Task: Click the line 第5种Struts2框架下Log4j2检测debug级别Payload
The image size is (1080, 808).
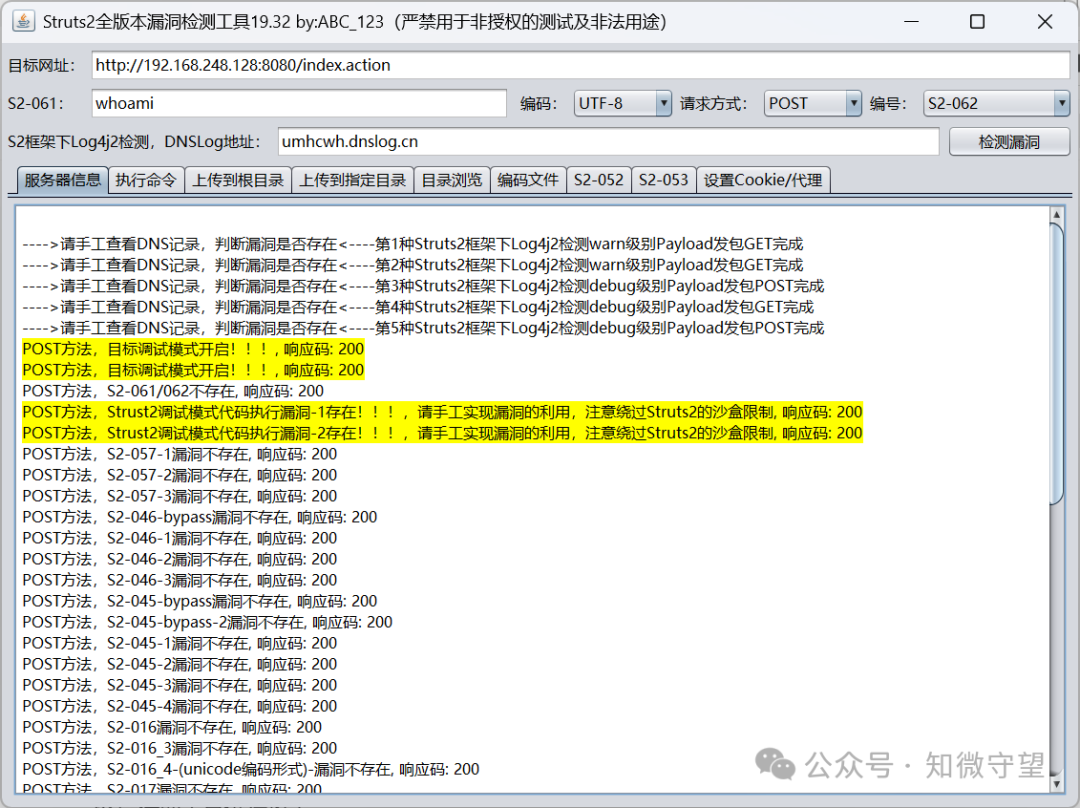Action: click(423, 328)
